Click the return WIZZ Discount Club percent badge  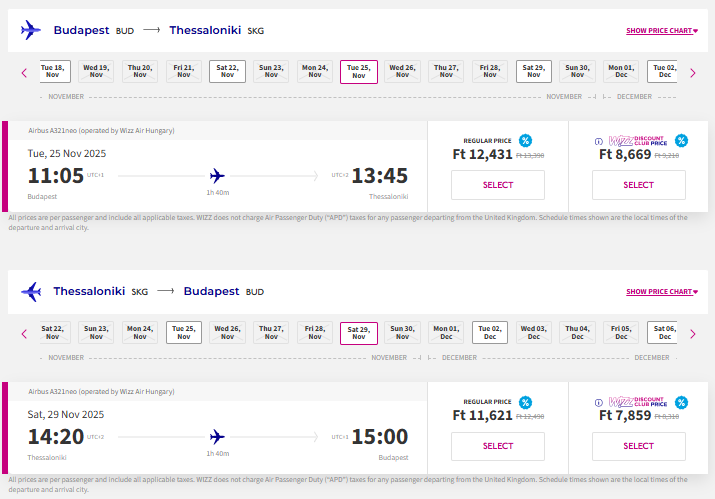click(681, 401)
